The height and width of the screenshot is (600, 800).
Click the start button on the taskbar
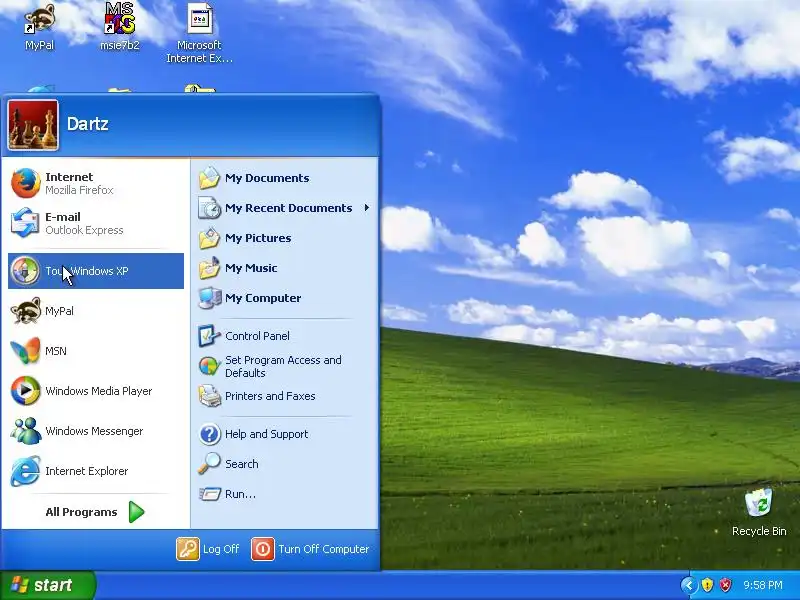pos(48,585)
